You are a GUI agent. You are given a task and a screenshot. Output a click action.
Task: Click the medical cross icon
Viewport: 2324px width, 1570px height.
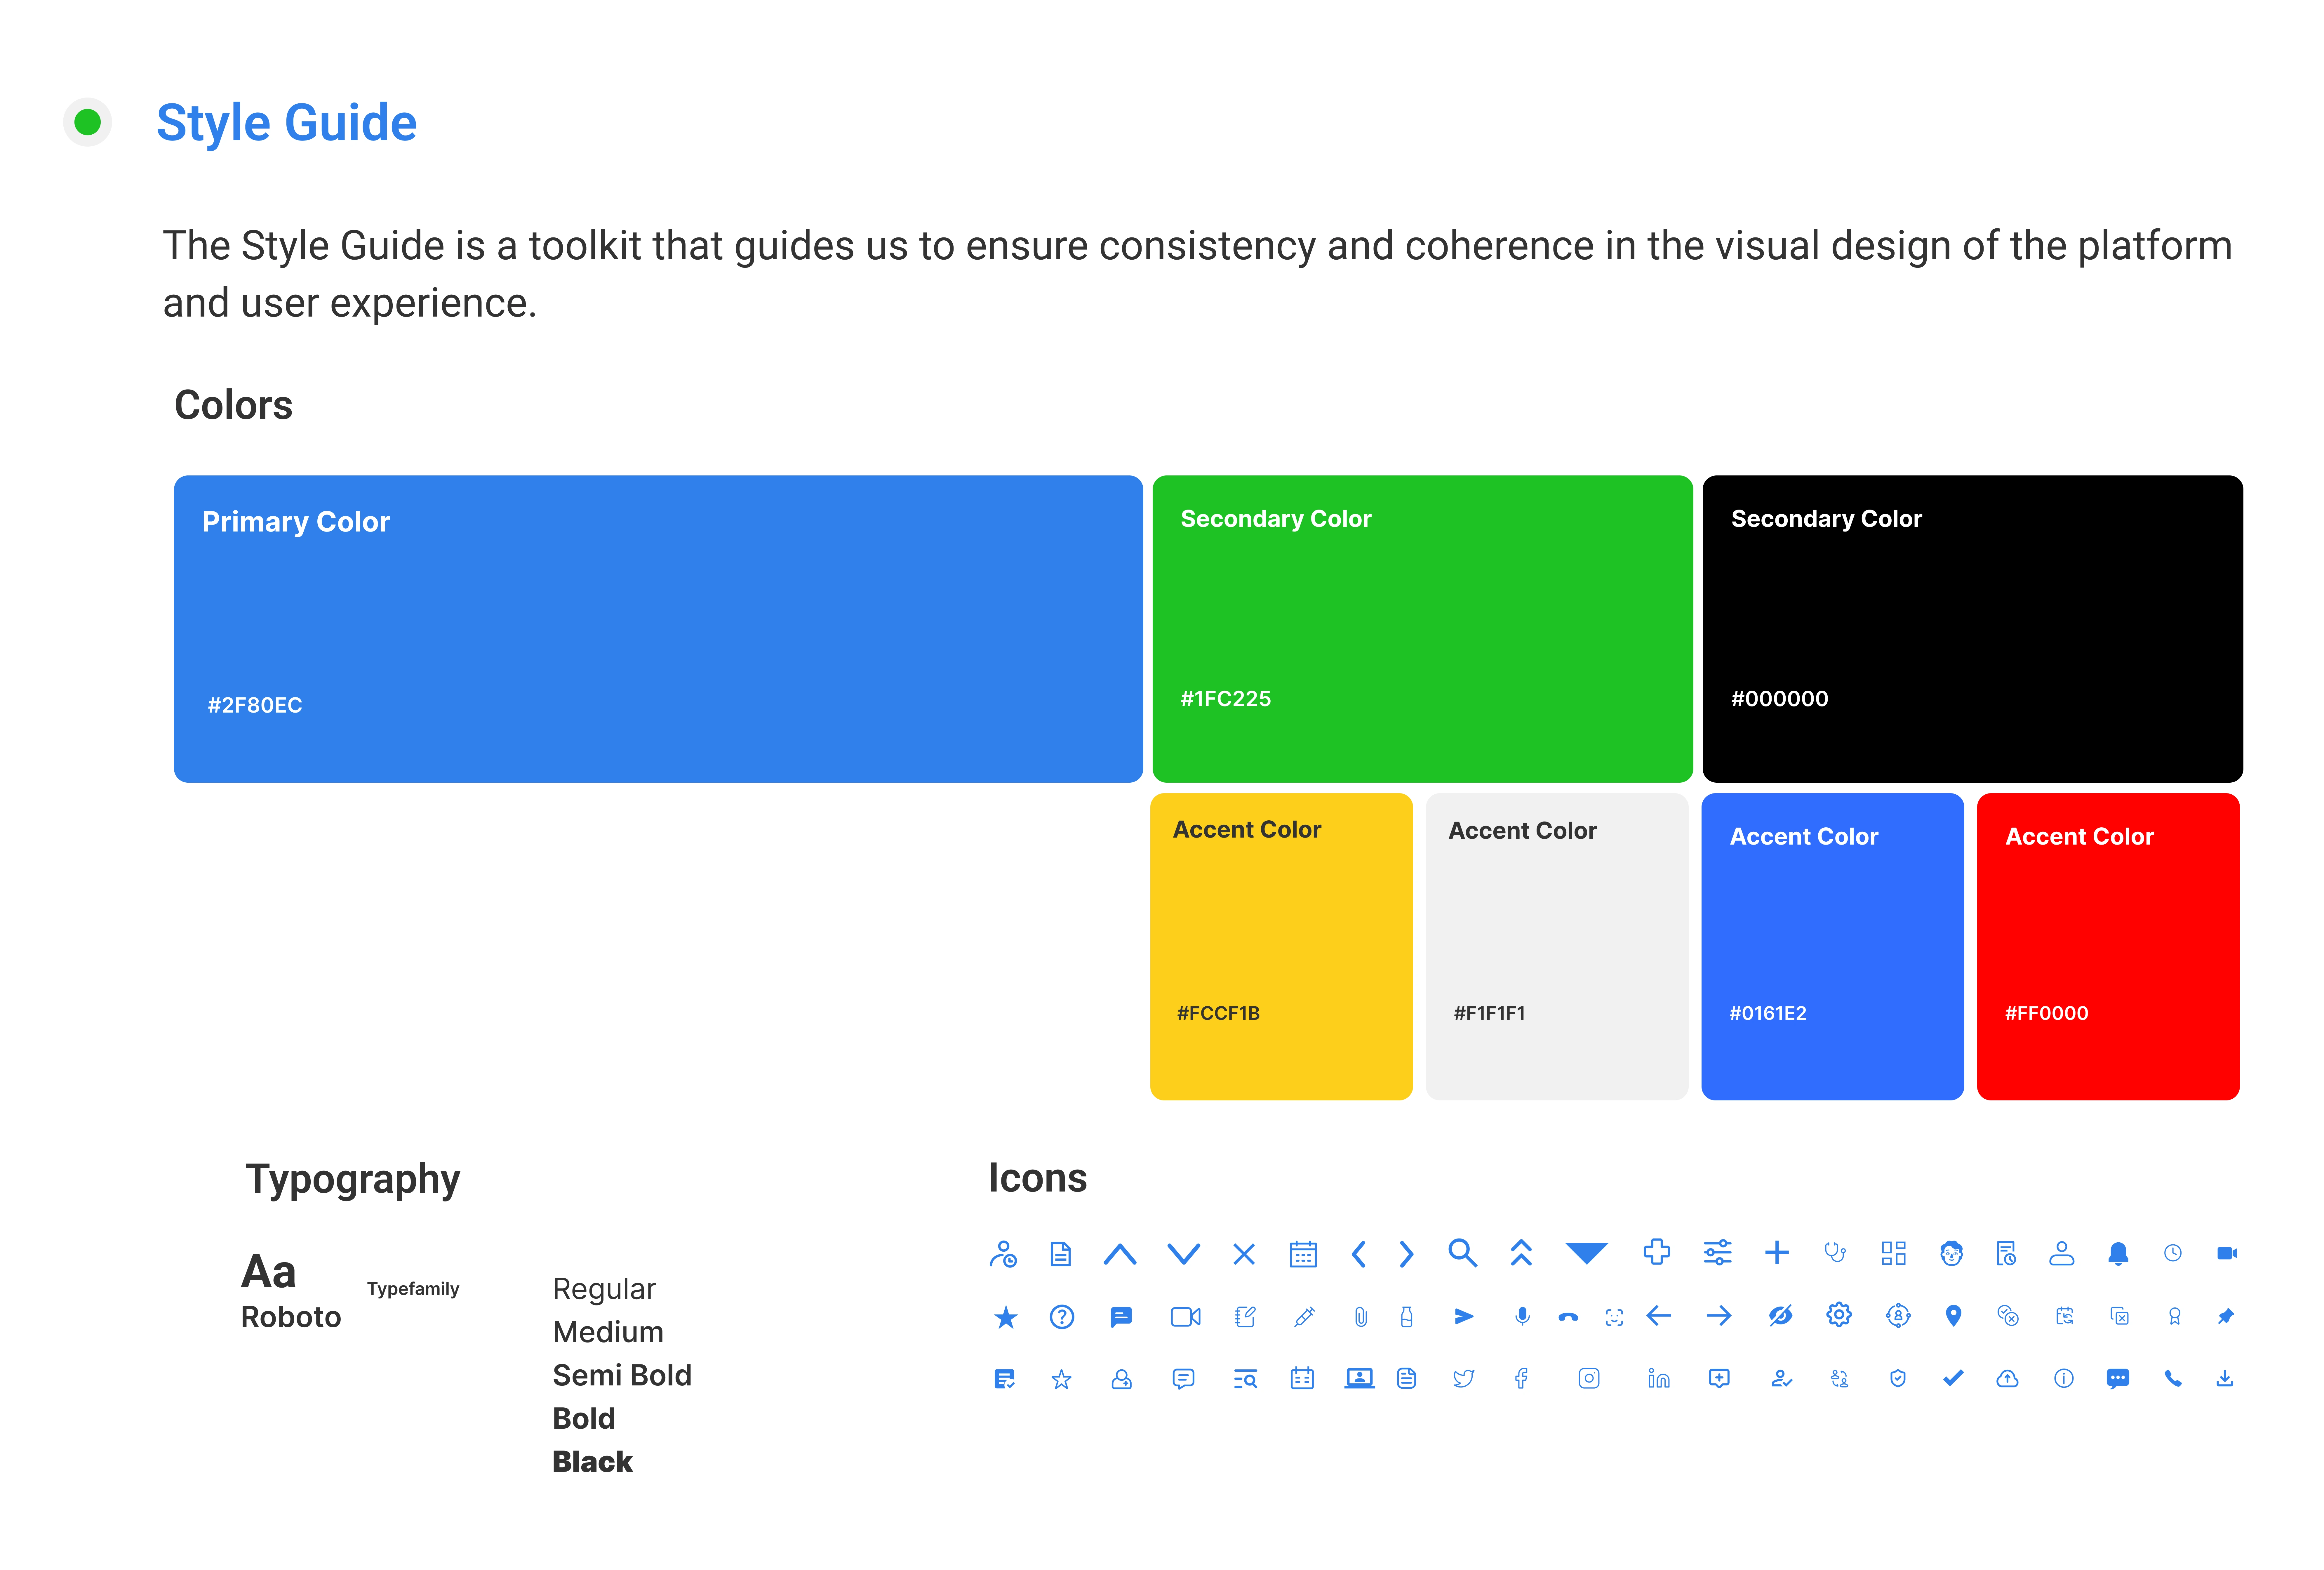(x=1657, y=1252)
